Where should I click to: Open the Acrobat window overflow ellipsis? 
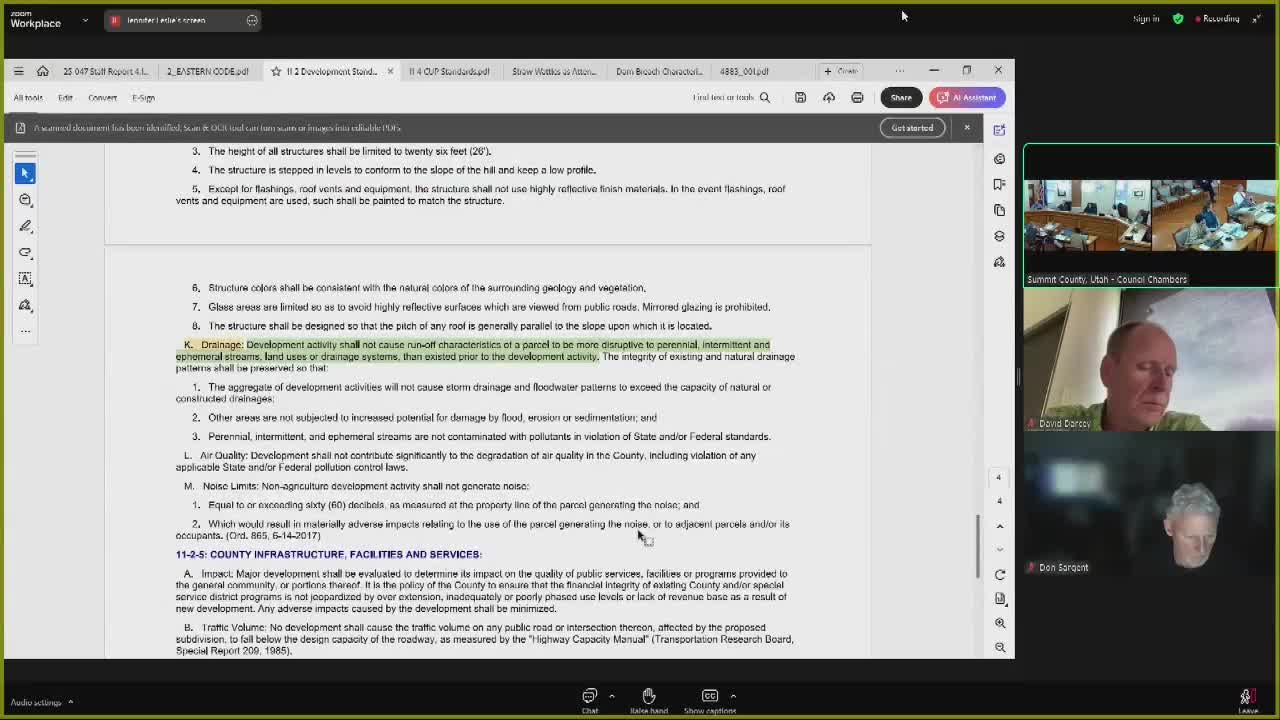(899, 71)
